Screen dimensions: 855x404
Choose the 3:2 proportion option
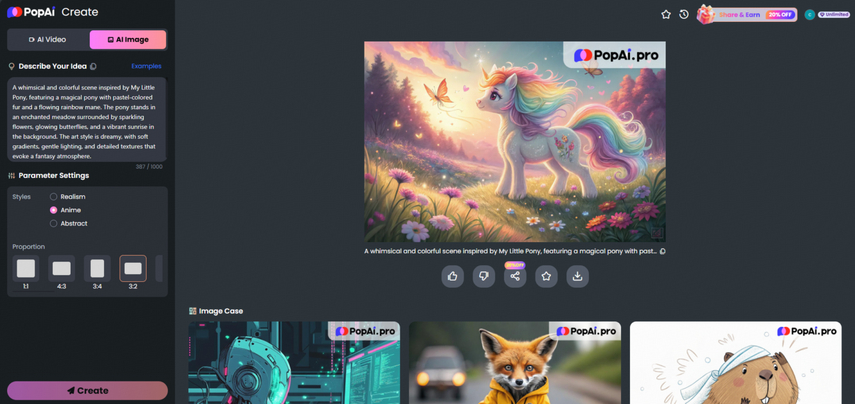[133, 269]
